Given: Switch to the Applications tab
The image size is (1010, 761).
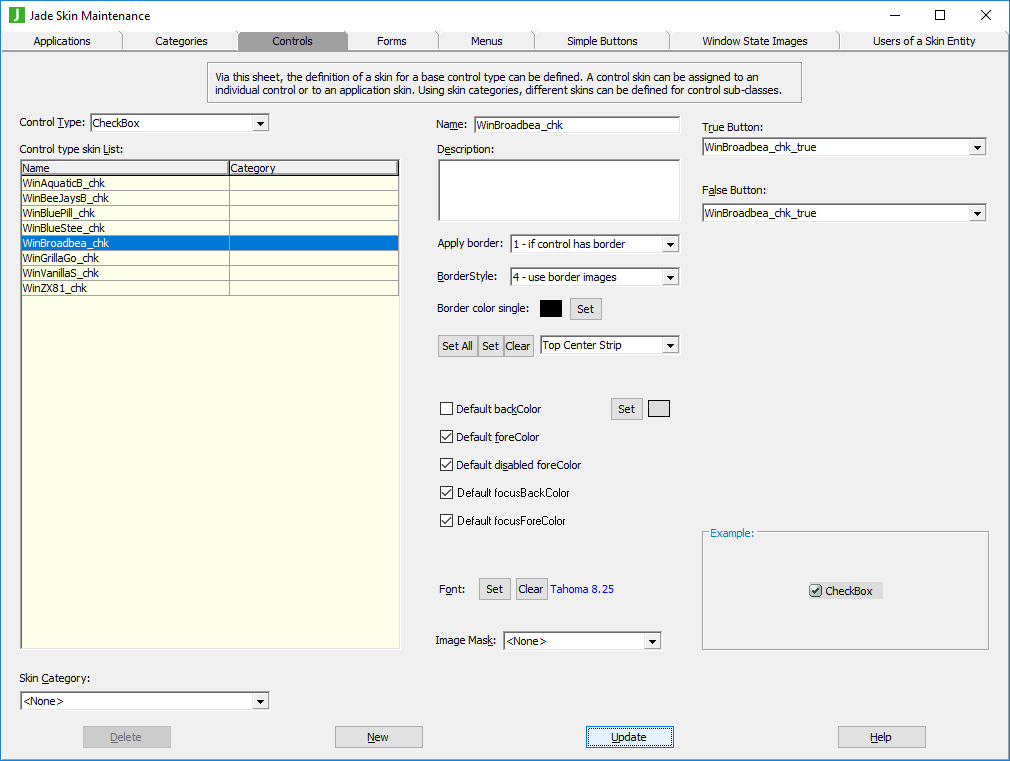Looking at the screenshot, I should (62, 41).
